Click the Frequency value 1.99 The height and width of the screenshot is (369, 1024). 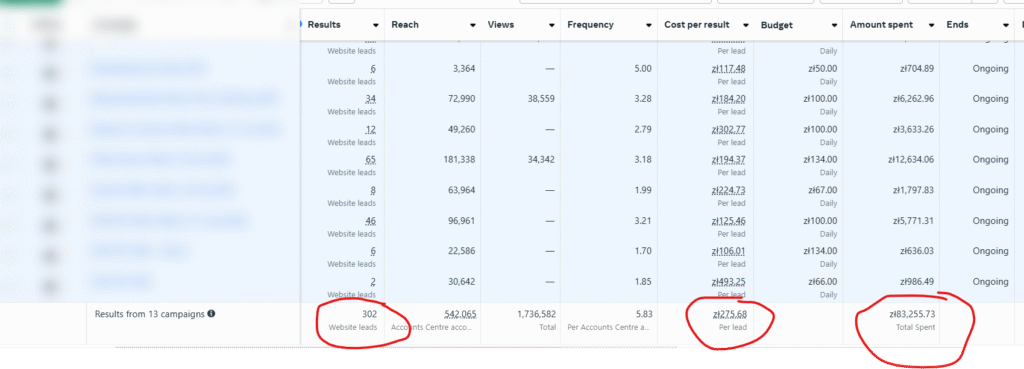643,190
